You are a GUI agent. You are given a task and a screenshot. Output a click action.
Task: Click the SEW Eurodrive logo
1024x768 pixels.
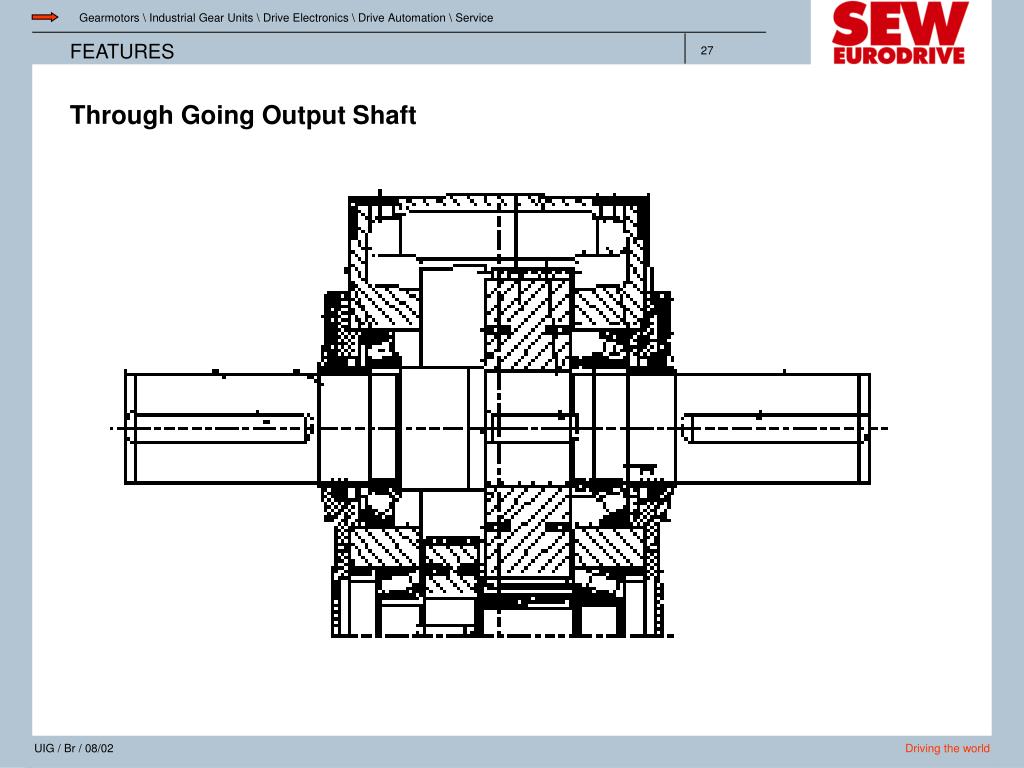899,33
